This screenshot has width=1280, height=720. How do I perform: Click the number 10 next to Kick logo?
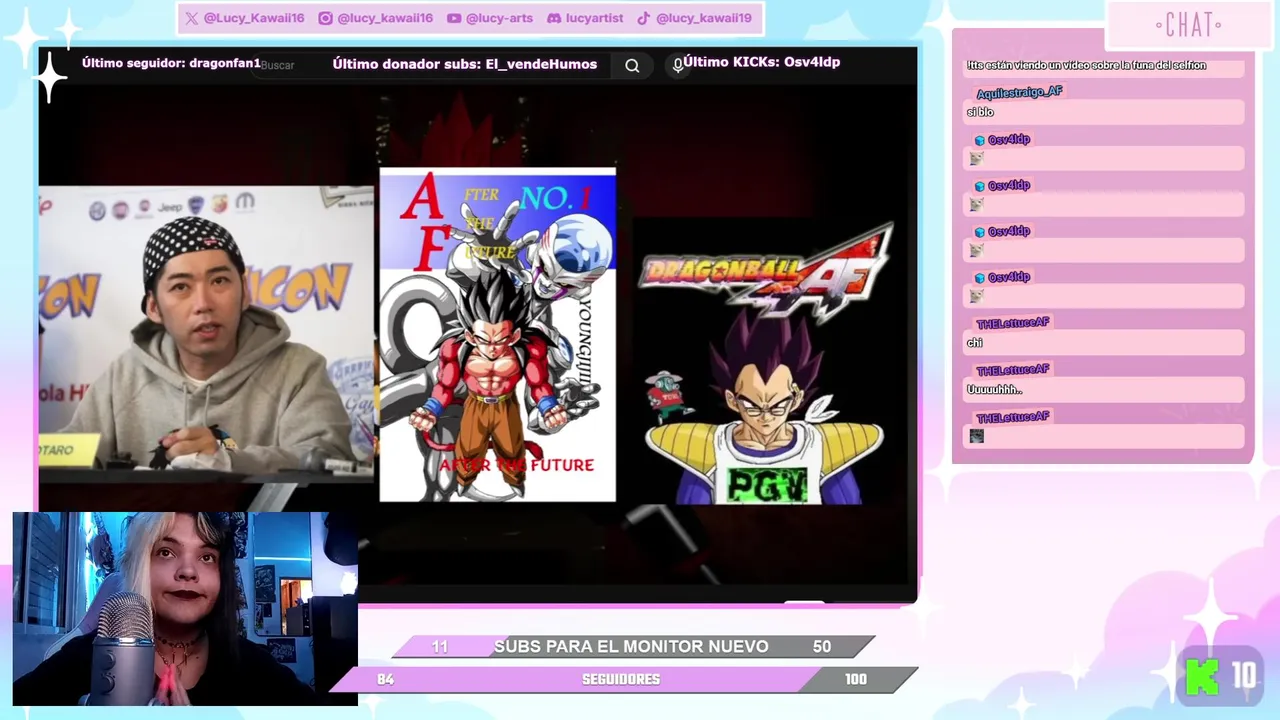click(1243, 677)
